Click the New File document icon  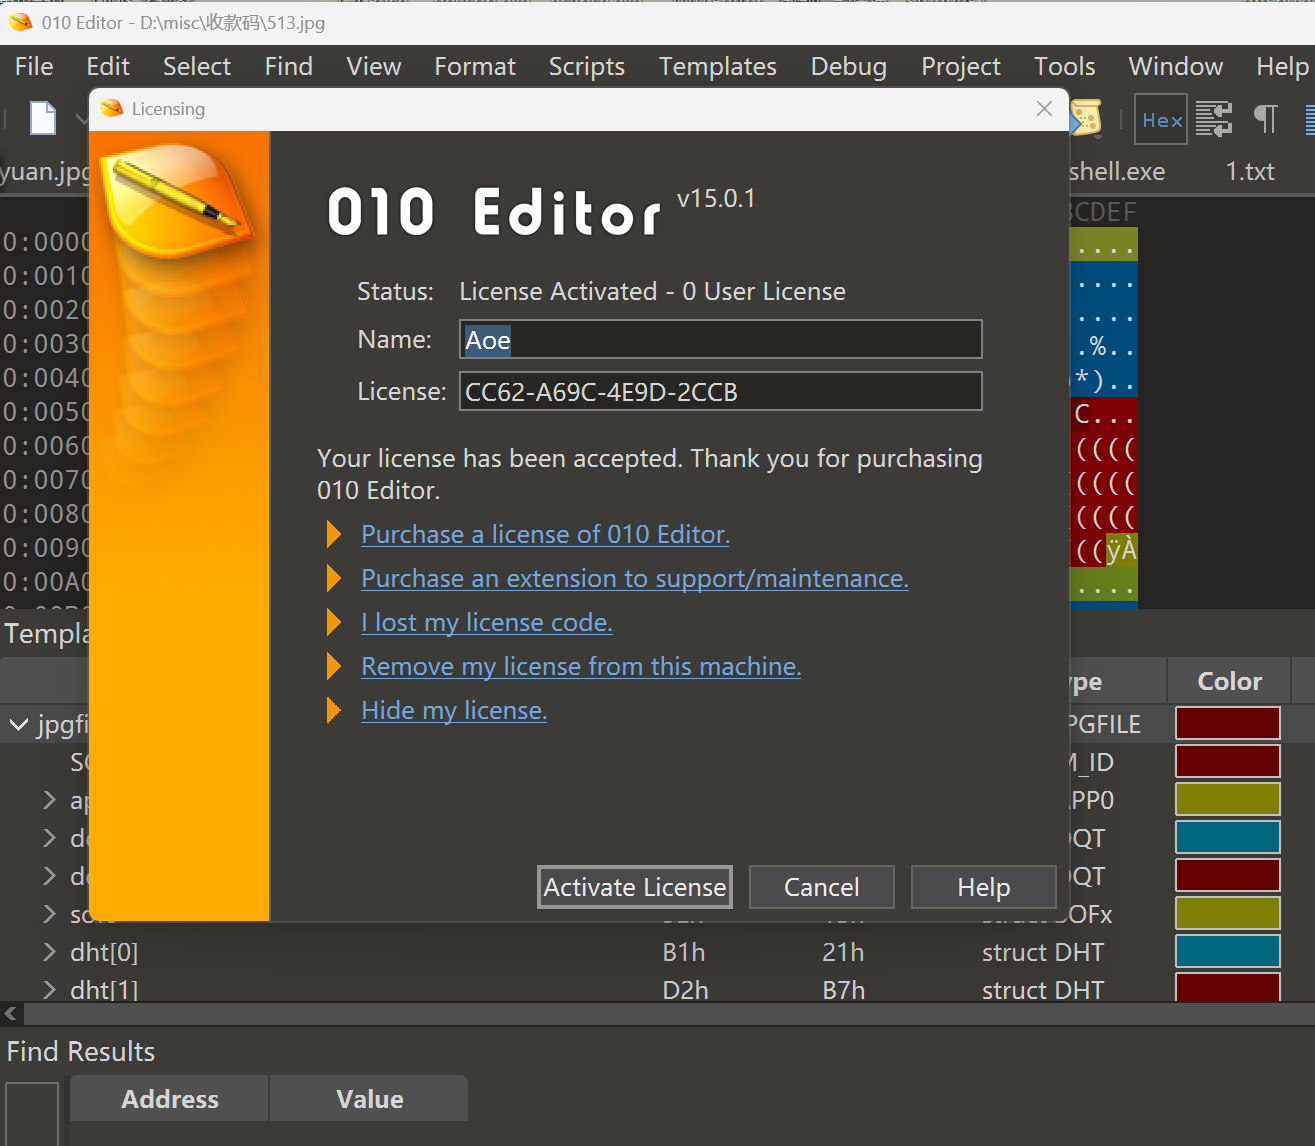click(42, 119)
